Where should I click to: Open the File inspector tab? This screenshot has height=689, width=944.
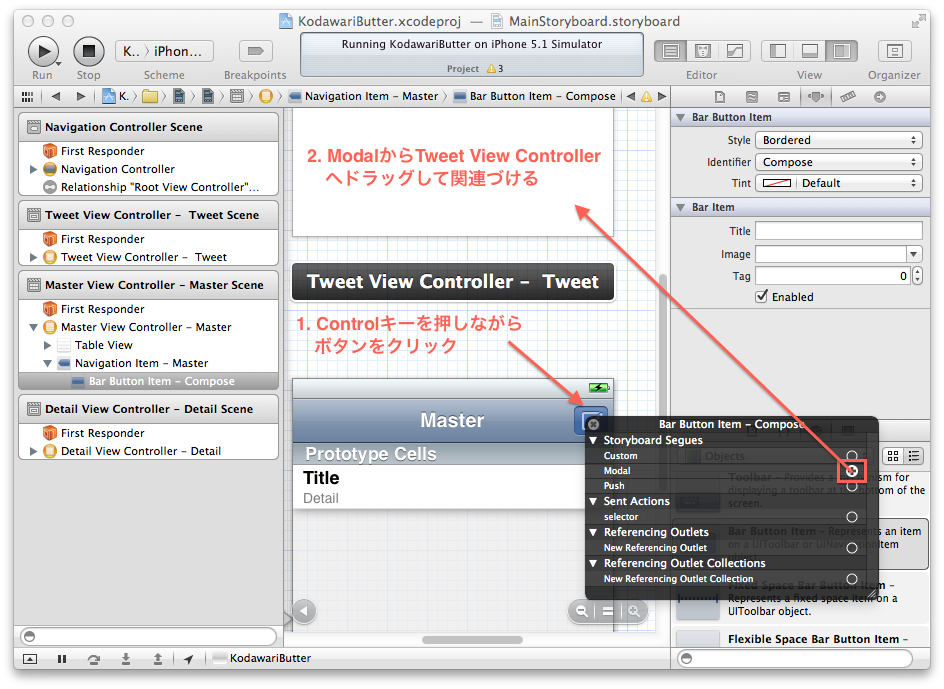coord(719,96)
